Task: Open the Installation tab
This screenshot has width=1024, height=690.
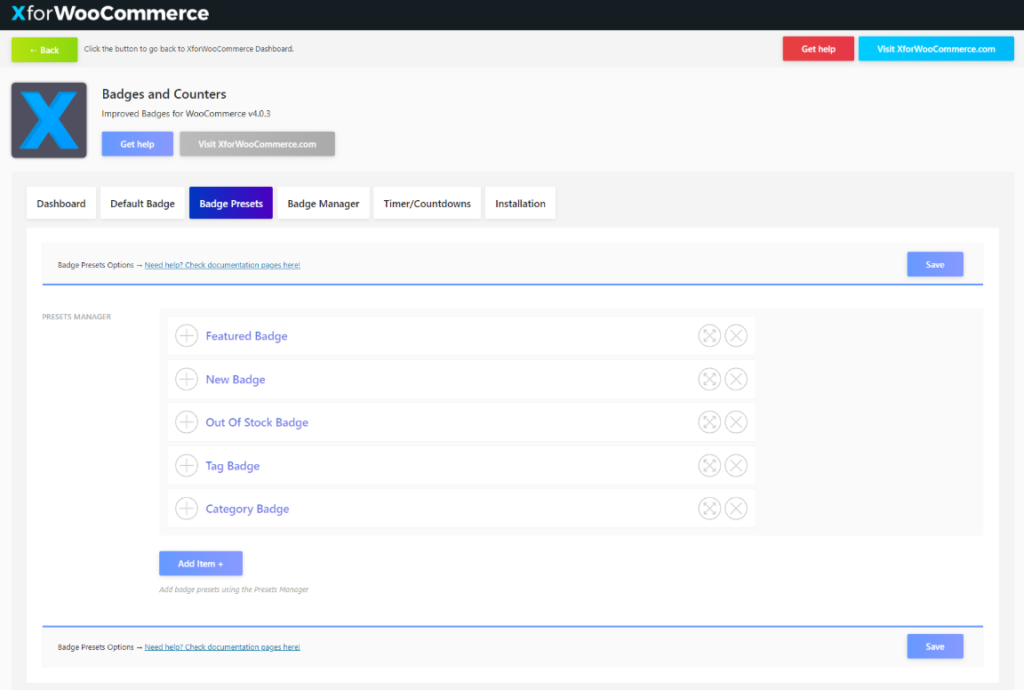Action: pyautogui.click(x=520, y=203)
